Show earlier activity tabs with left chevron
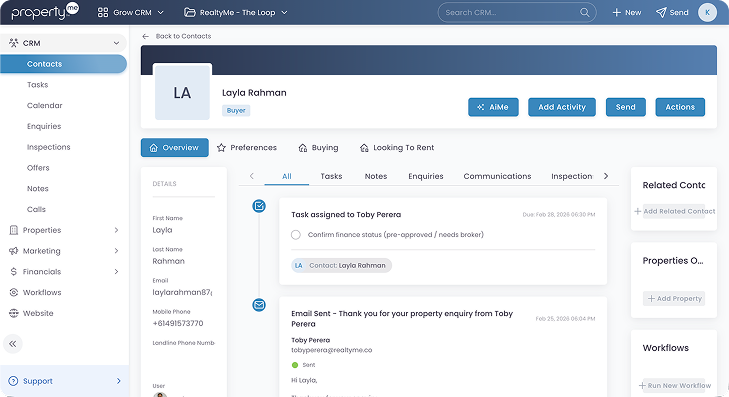The image size is (729, 397). coord(252,176)
